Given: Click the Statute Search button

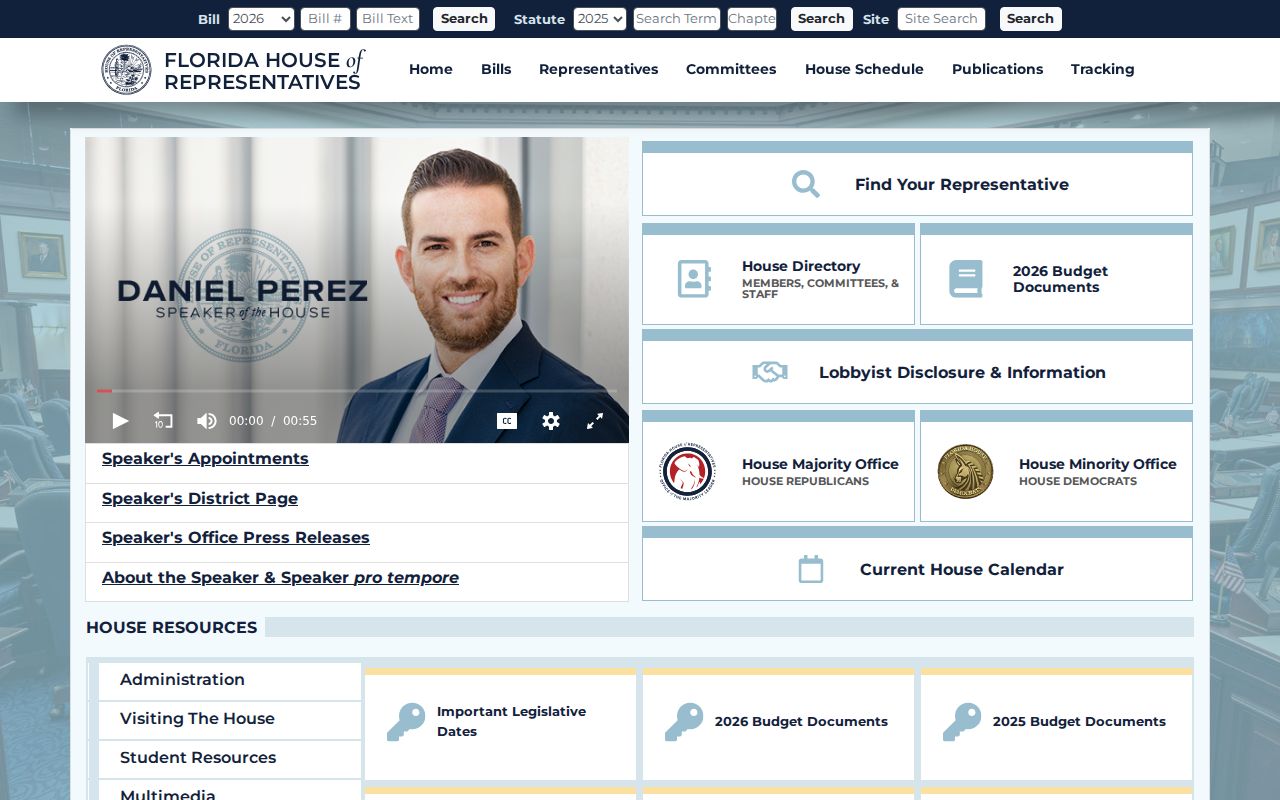Looking at the screenshot, I should [x=822, y=19].
